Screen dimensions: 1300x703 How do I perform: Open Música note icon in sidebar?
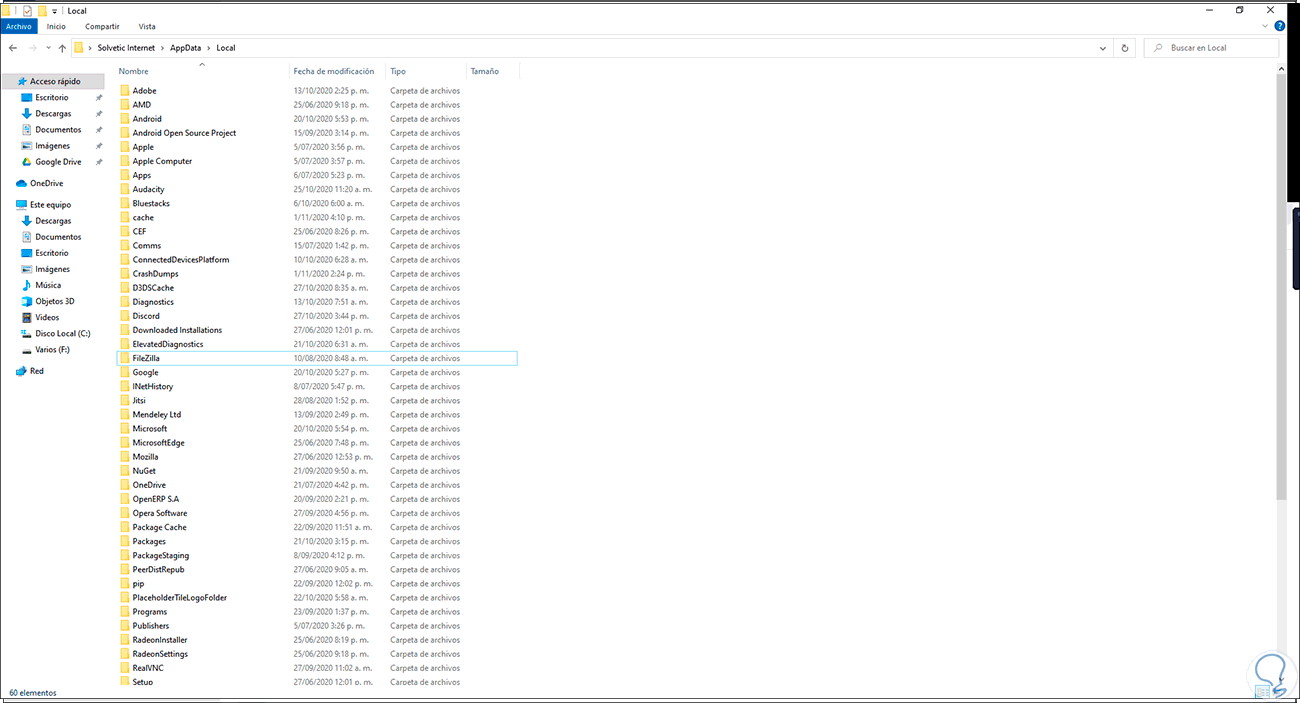tap(27, 285)
